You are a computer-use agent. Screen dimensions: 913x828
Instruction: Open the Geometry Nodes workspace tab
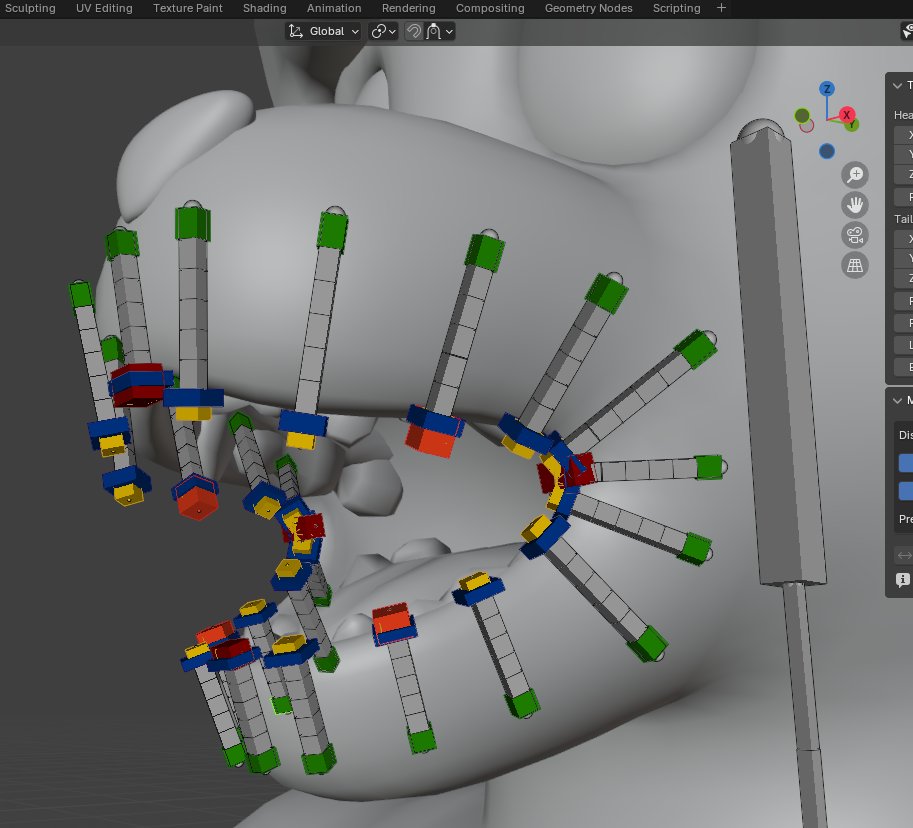pyautogui.click(x=589, y=8)
